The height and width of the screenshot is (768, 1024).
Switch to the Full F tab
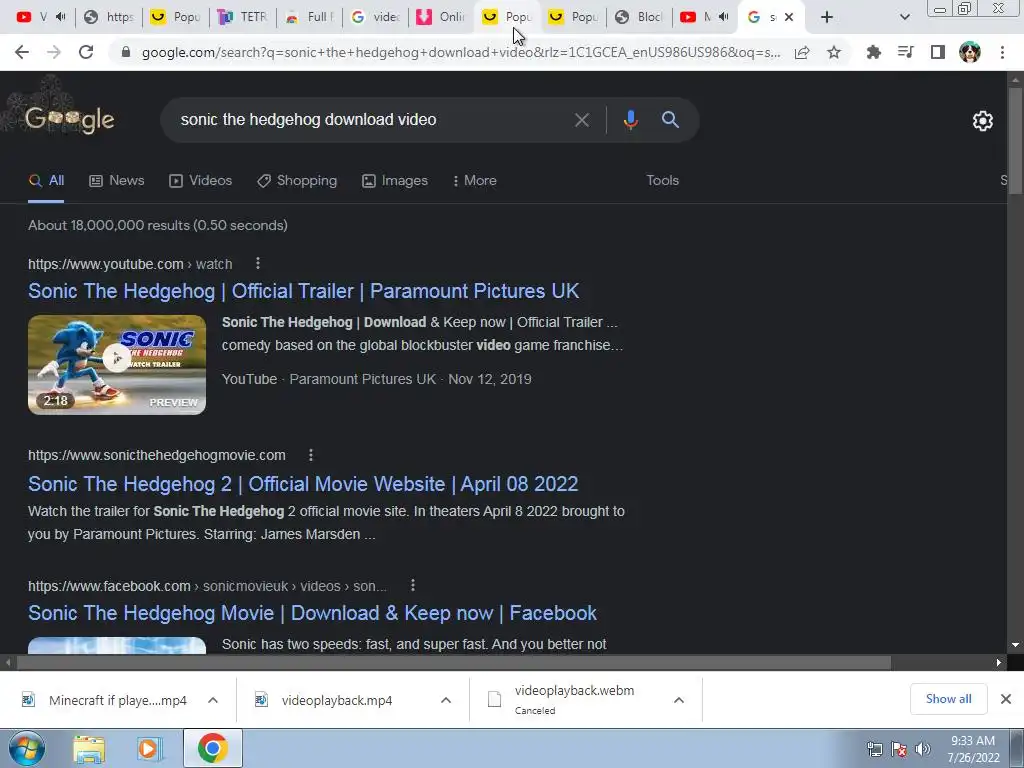click(x=310, y=17)
